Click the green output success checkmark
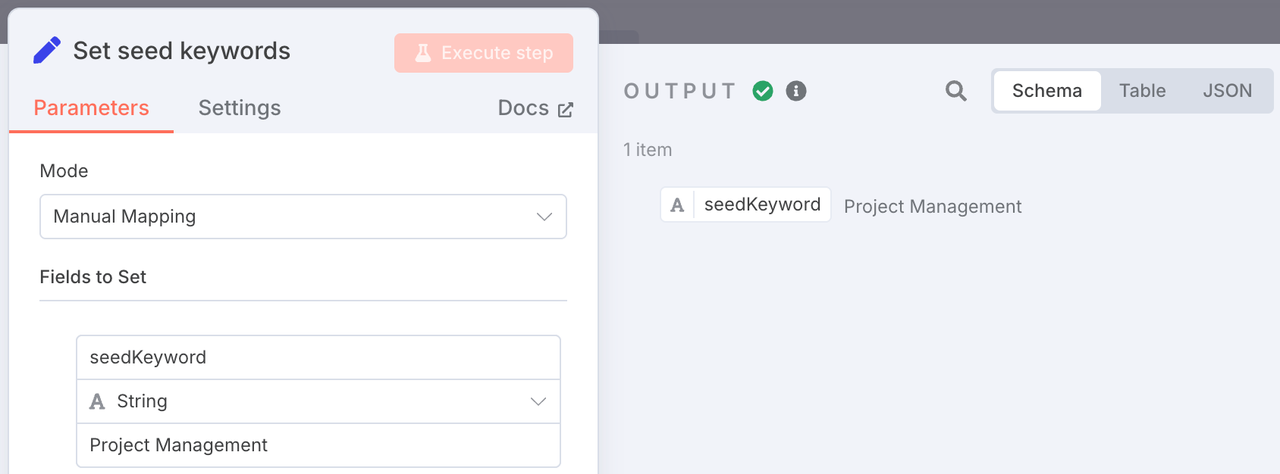1280x474 pixels. click(763, 91)
